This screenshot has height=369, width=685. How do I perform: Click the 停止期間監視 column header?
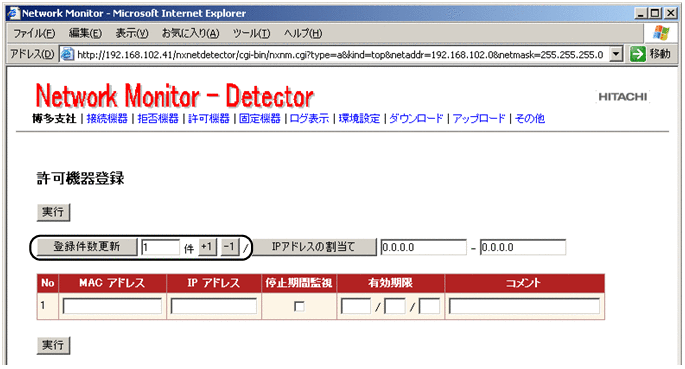pos(299,283)
